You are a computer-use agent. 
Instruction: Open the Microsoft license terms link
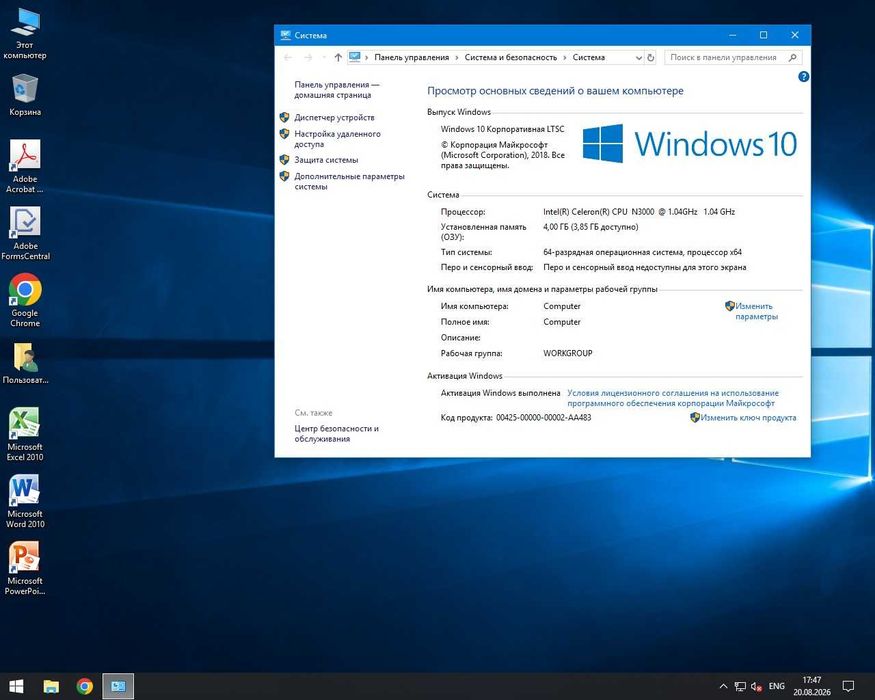[x=672, y=398]
